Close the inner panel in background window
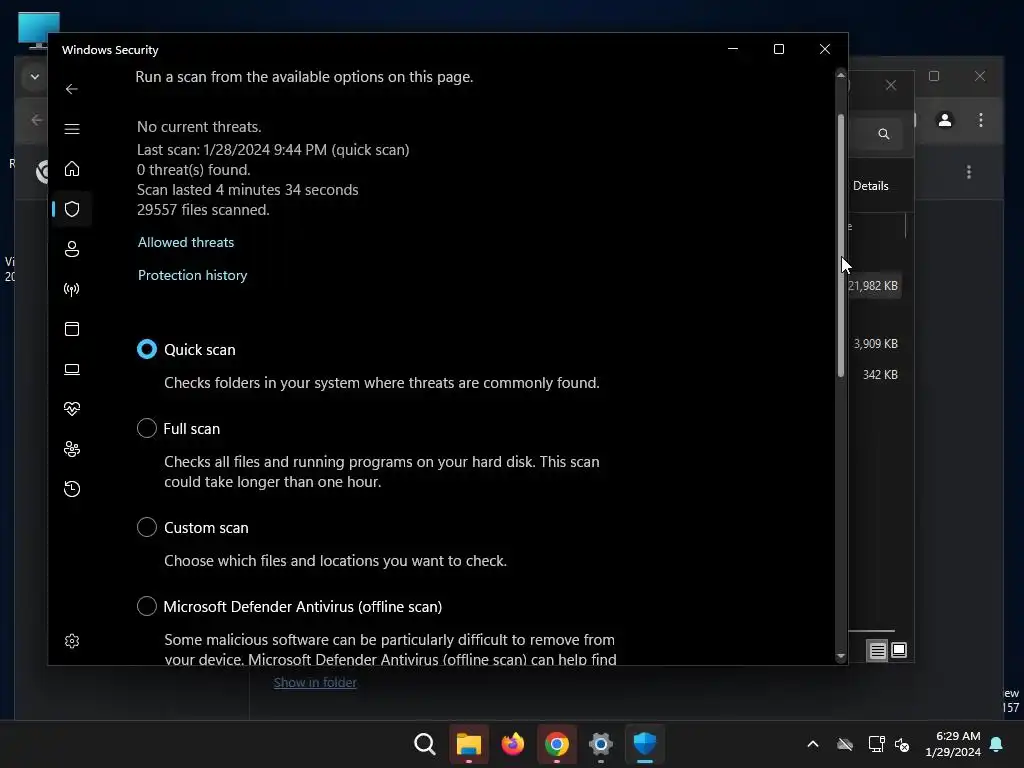The height and width of the screenshot is (768, 1024). (x=891, y=86)
